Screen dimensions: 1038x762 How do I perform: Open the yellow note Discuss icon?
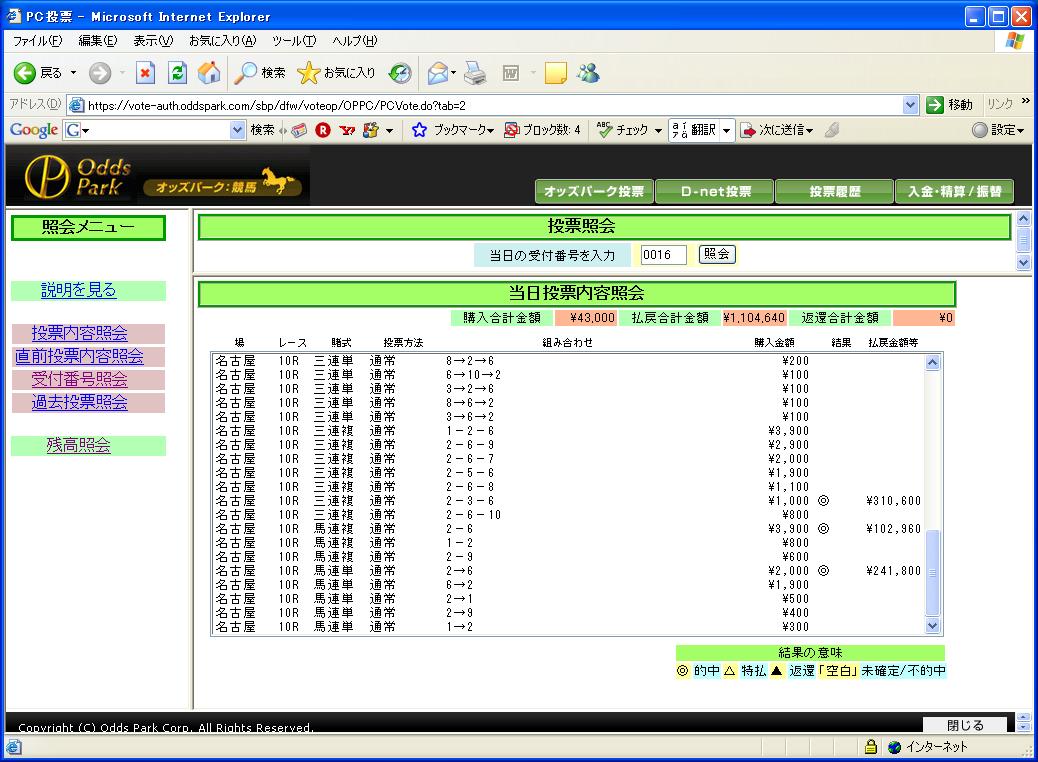point(555,73)
